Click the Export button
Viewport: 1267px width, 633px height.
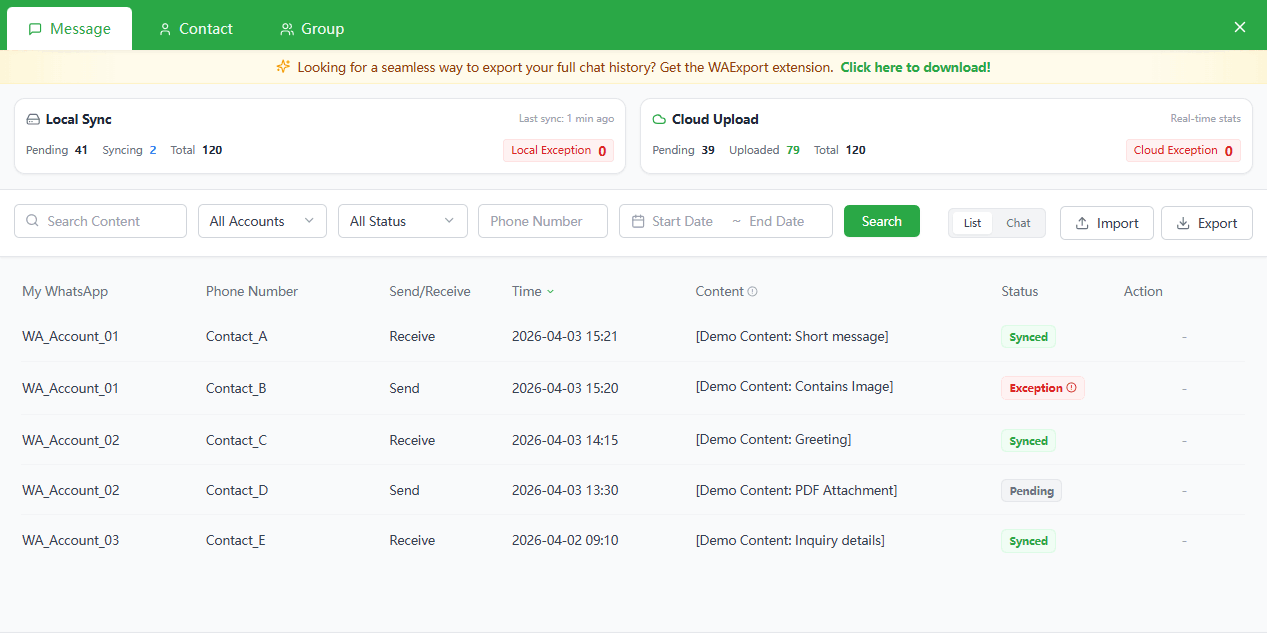(1206, 223)
